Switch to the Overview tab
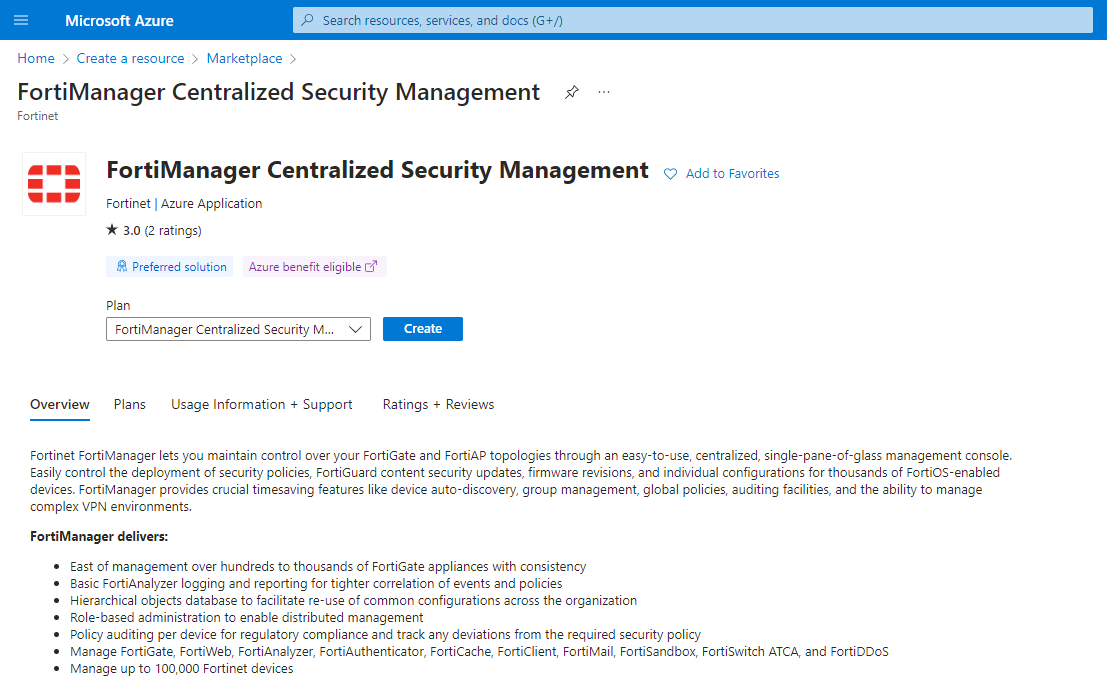This screenshot has width=1107, height=685. point(60,405)
